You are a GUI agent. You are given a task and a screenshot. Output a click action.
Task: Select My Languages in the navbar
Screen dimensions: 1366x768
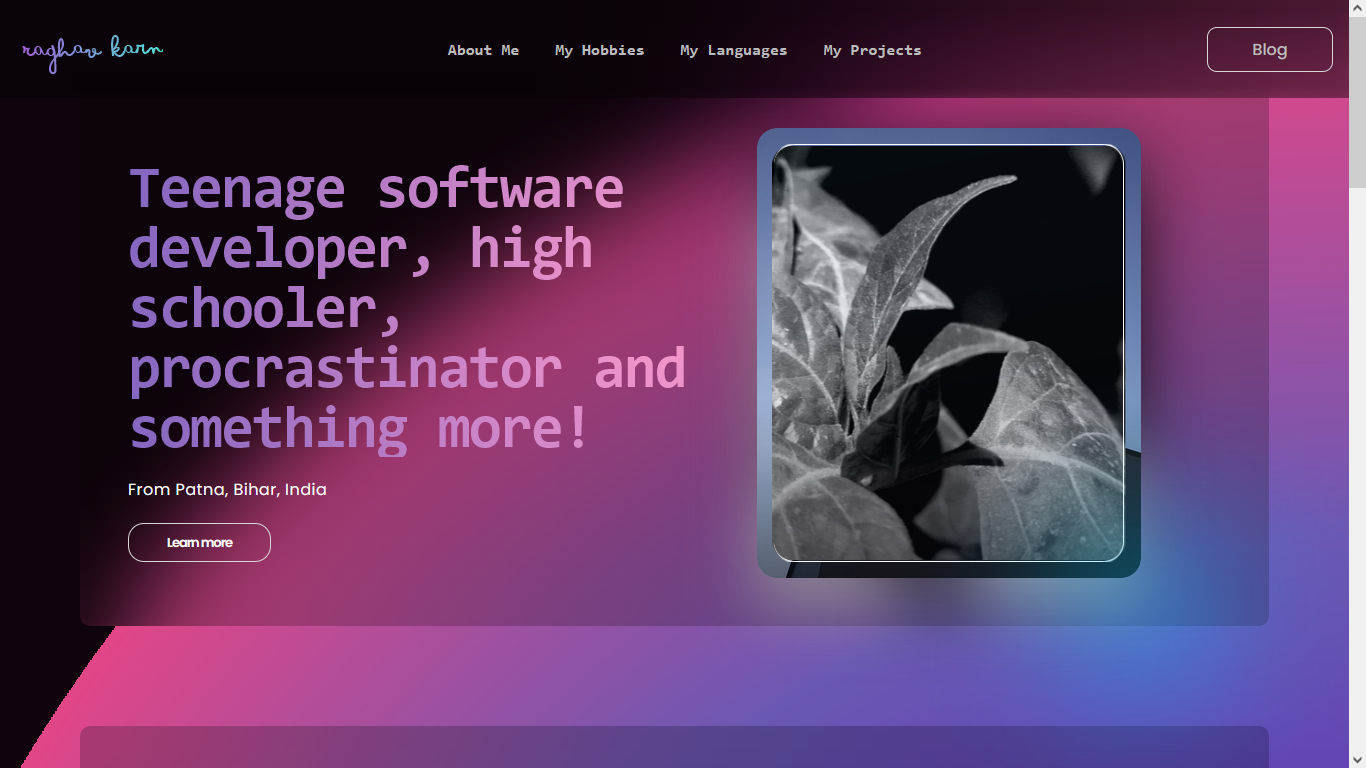pyautogui.click(x=733, y=50)
